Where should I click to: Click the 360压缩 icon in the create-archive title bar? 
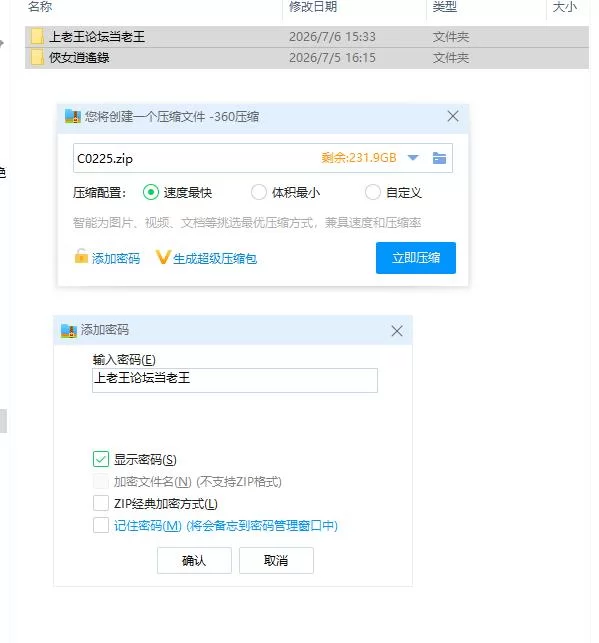[73, 116]
